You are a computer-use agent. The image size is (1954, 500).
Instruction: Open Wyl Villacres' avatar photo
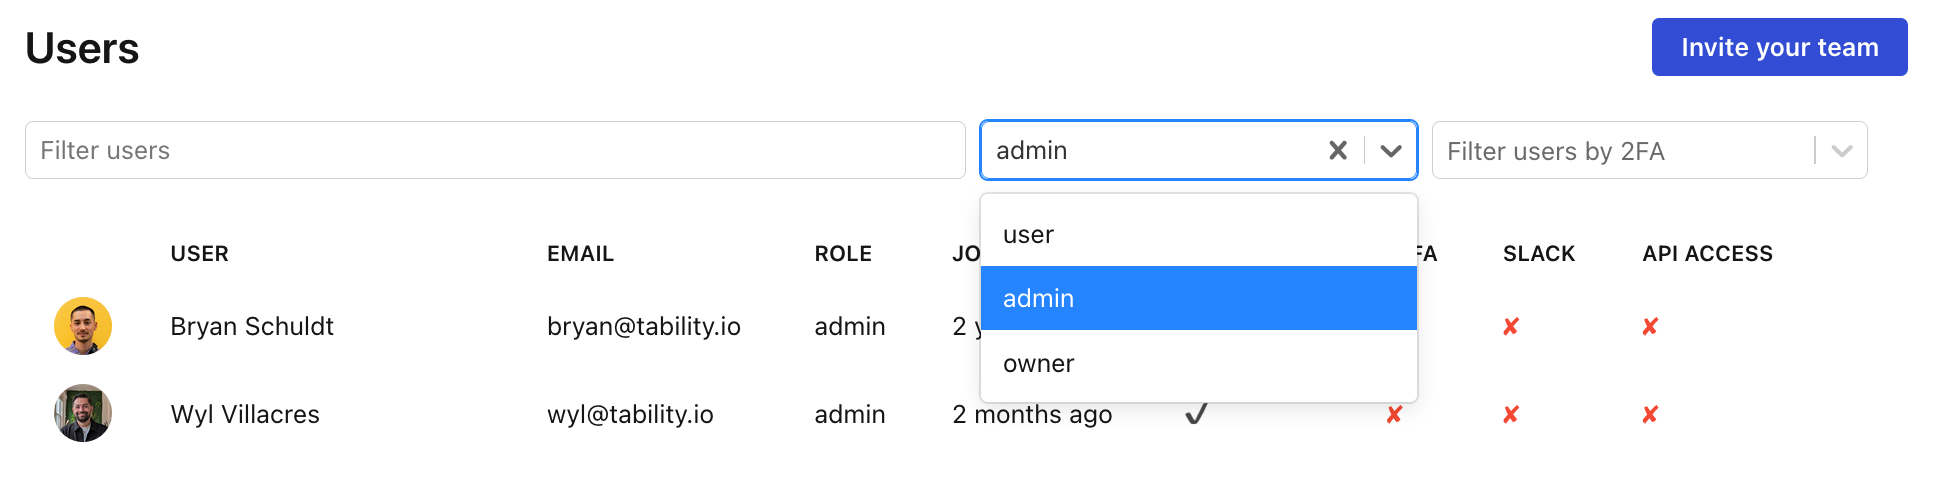click(x=83, y=413)
